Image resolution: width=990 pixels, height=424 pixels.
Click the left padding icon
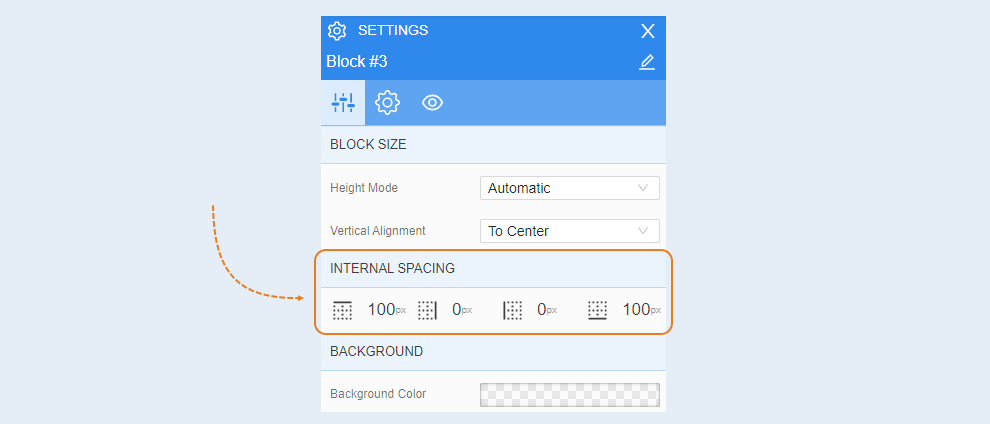point(513,310)
